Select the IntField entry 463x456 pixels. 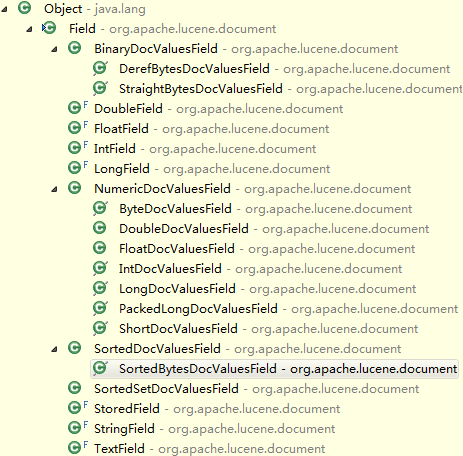[205, 149]
